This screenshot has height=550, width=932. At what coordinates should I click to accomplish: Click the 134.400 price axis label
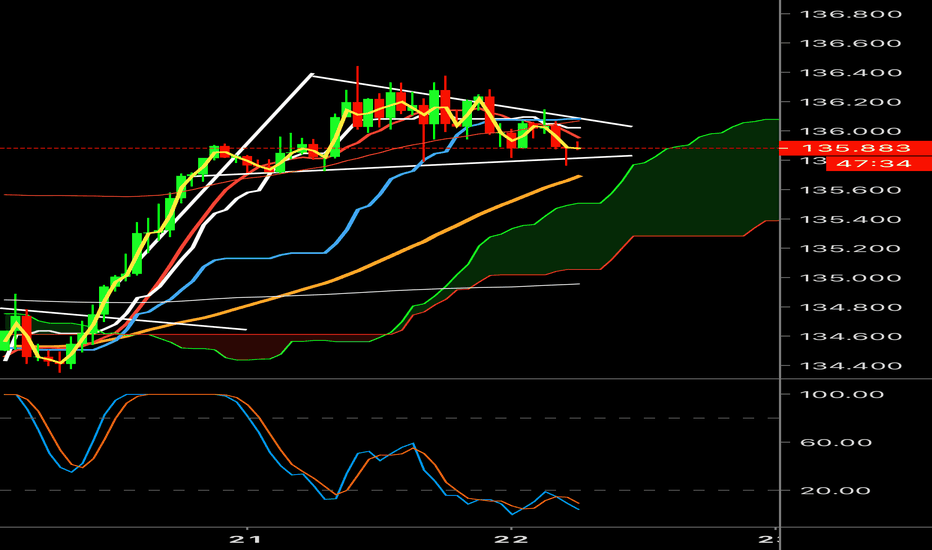[851, 366]
